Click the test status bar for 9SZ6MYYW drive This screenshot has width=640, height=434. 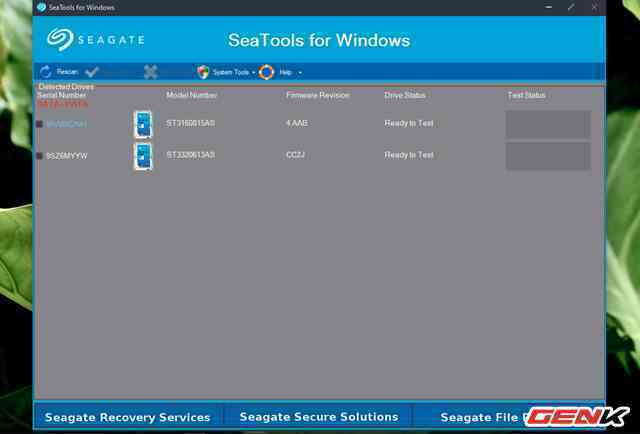548,156
